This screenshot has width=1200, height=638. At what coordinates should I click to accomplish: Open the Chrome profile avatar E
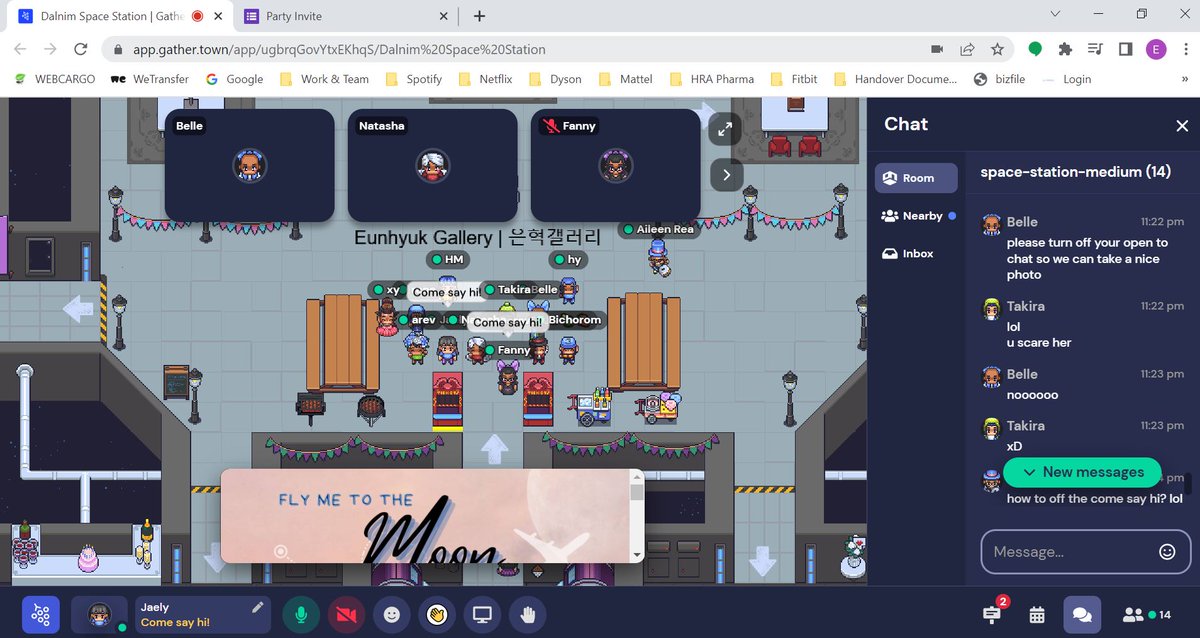click(1156, 49)
